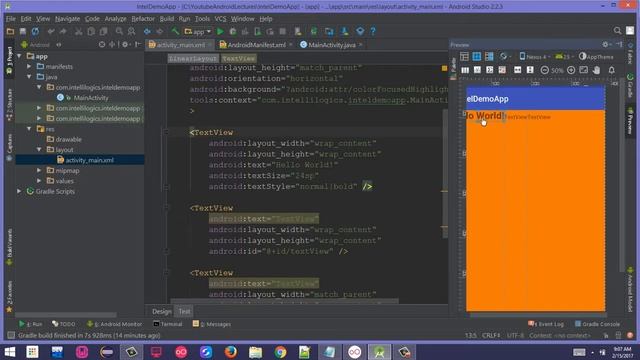Click the Synchronize toolbar icon
This screenshot has width=640, height=360.
(36, 31)
